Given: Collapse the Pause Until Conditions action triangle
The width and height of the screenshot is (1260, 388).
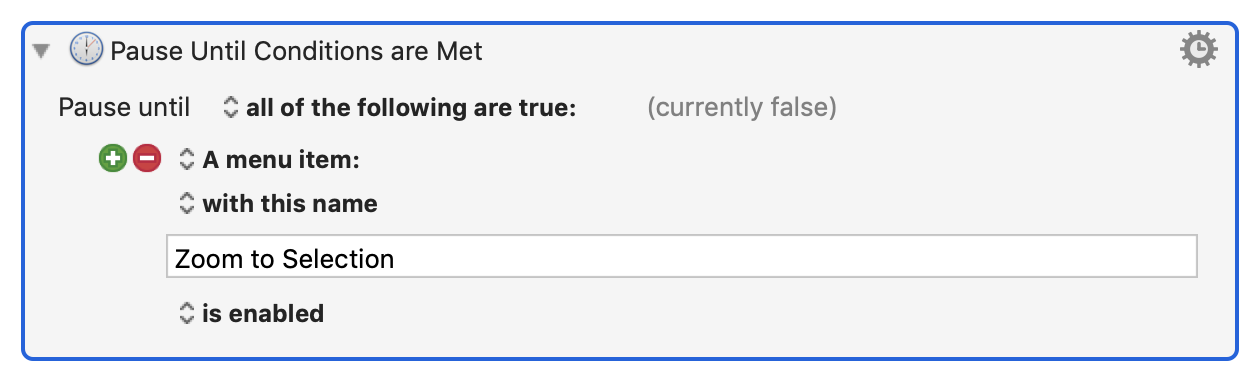Looking at the screenshot, I should coord(40,50).
